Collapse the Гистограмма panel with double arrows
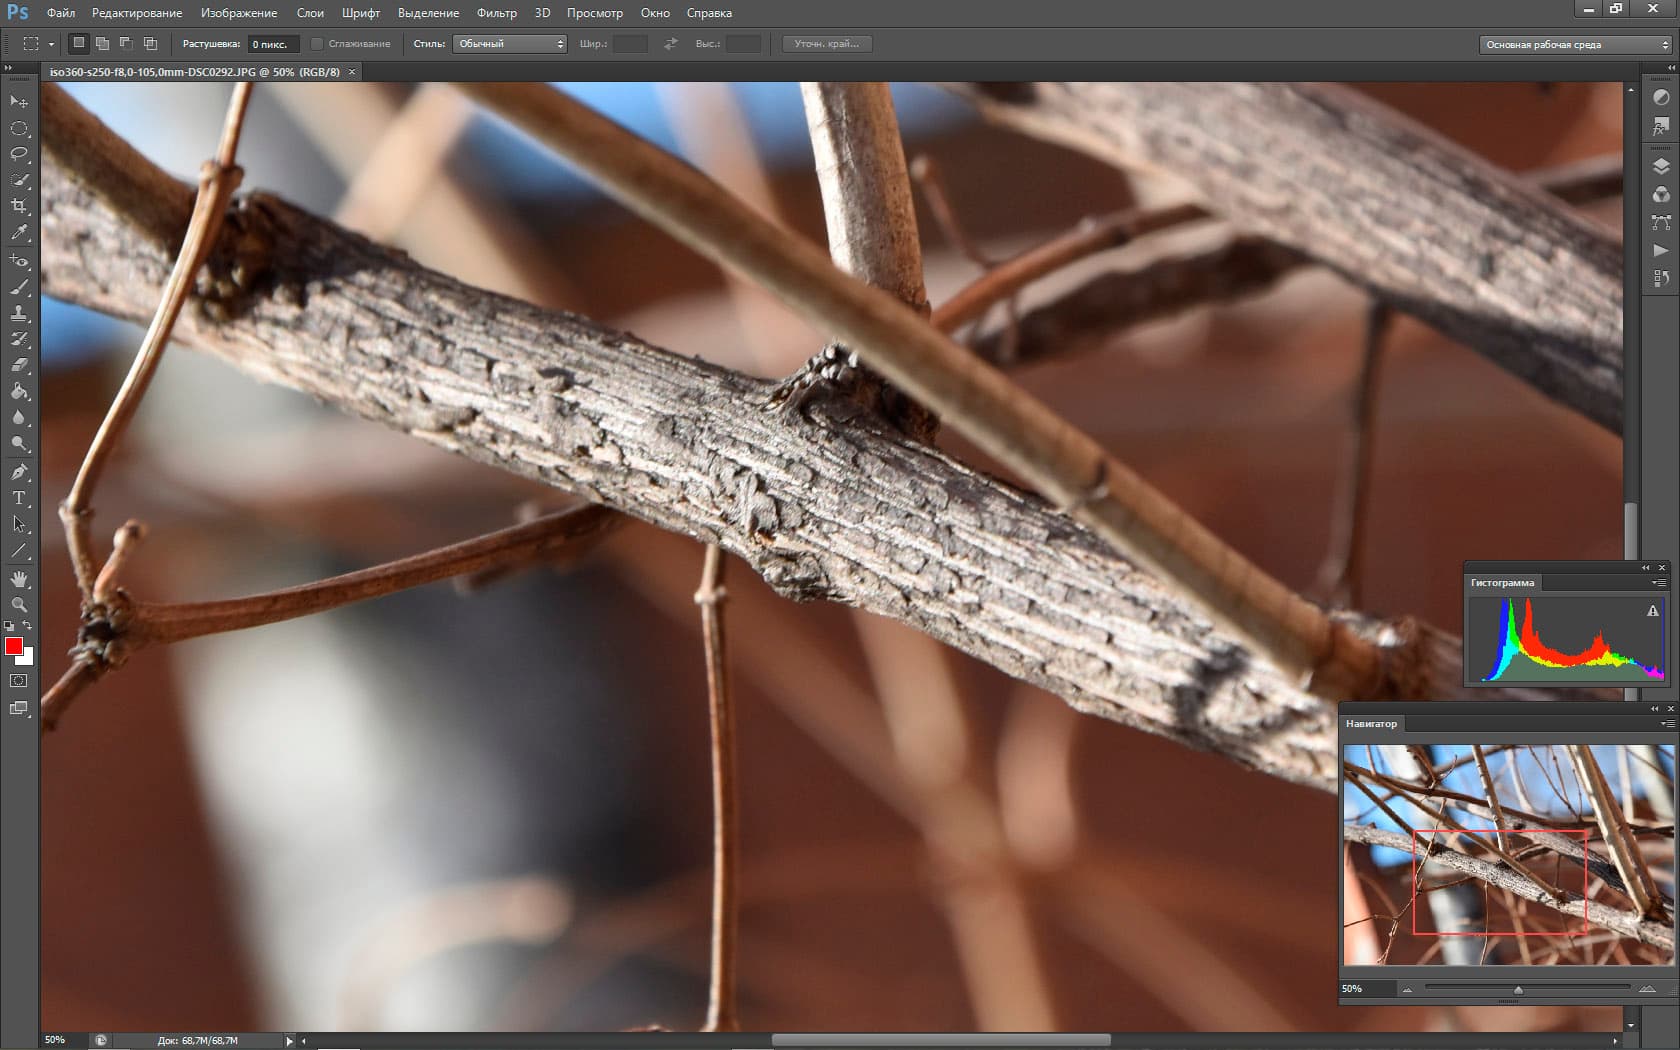 [1646, 568]
